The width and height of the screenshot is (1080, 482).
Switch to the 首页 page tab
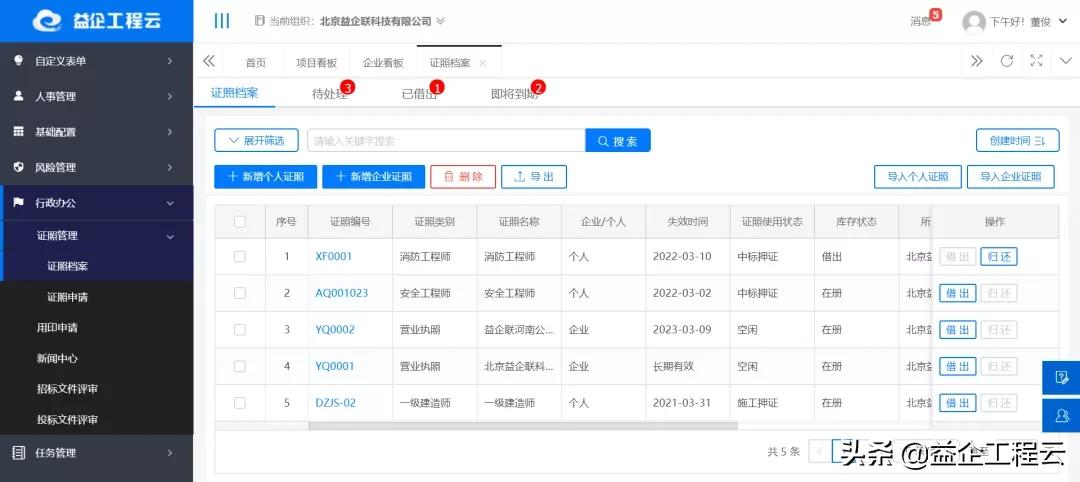point(256,63)
